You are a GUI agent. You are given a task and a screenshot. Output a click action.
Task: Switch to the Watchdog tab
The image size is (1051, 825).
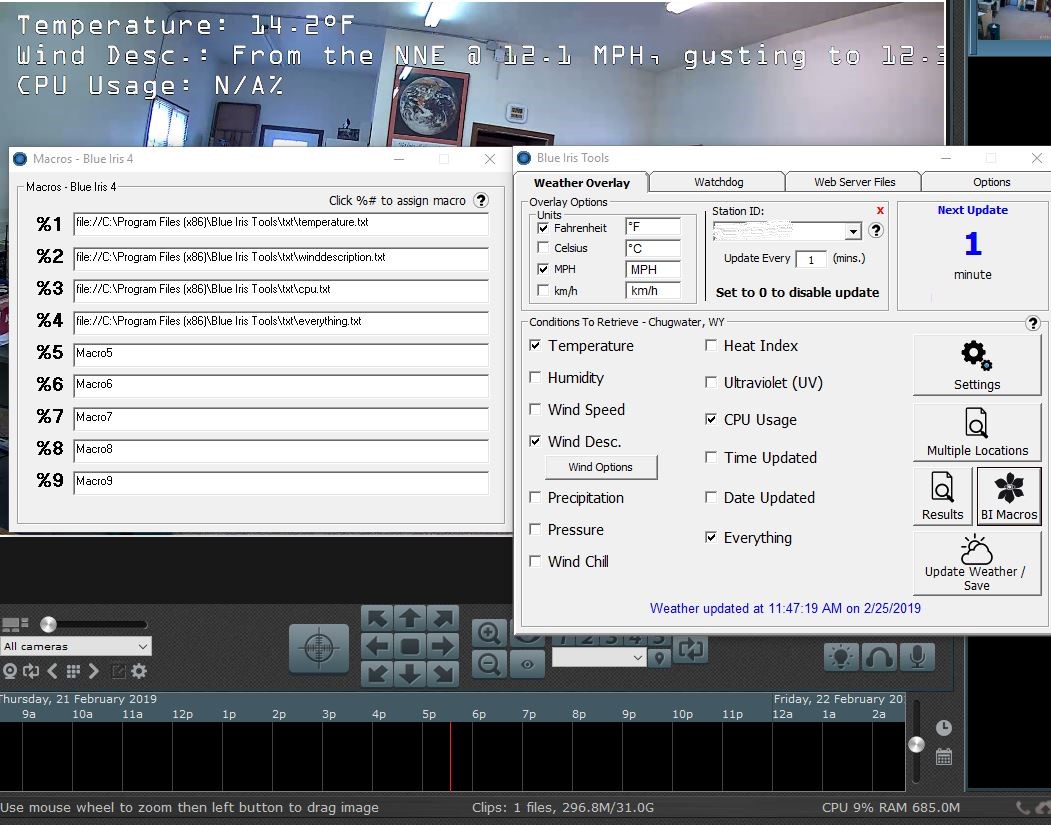(718, 182)
